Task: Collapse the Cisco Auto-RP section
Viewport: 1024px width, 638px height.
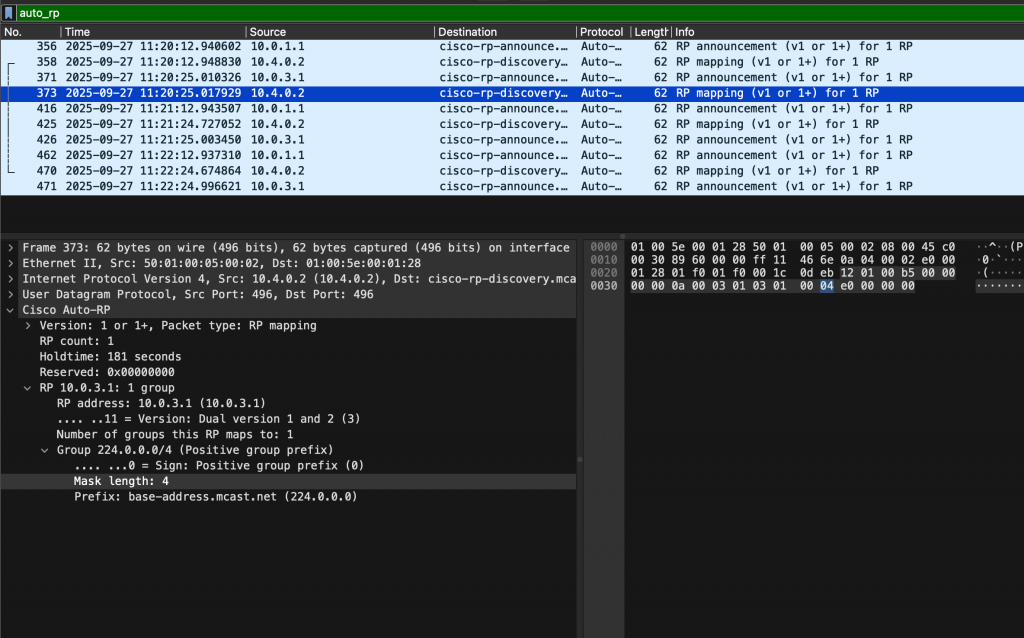Action: [x=11, y=310]
